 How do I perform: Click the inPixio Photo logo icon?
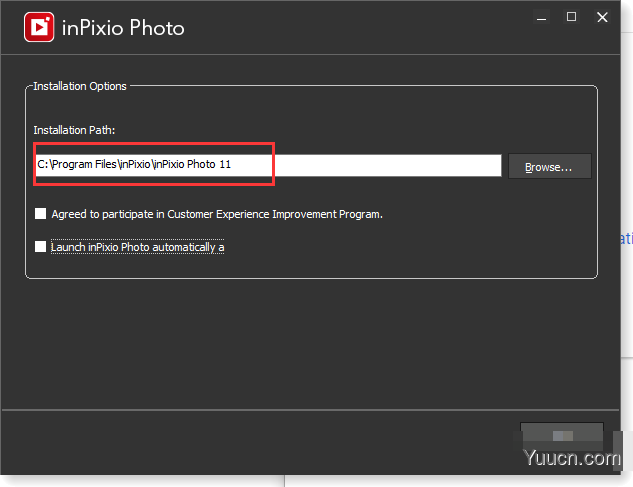(x=39, y=27)
